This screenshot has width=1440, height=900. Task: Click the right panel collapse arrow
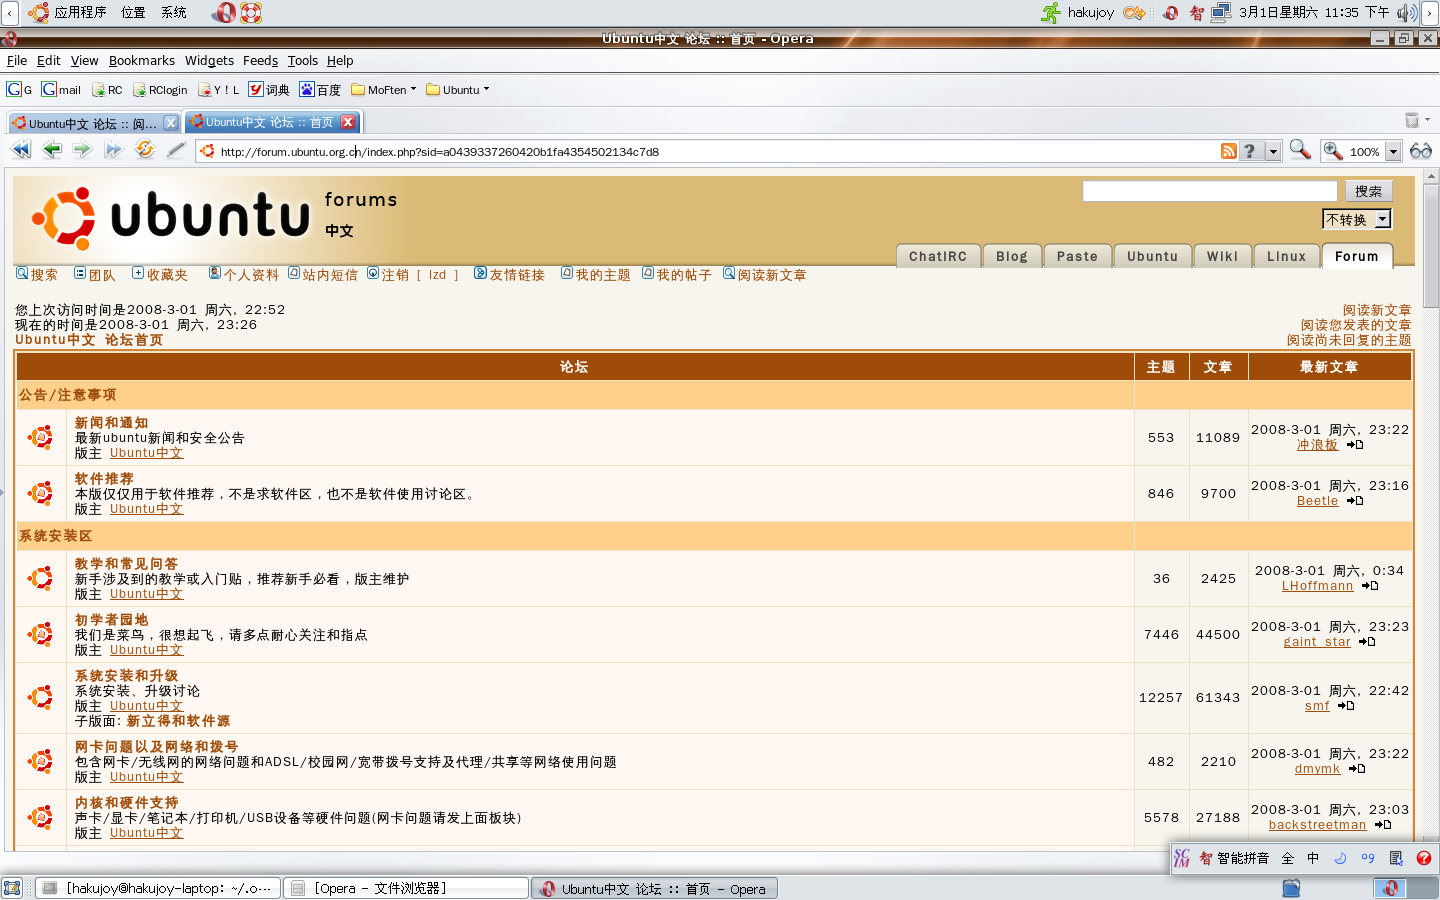(1431, 12)
